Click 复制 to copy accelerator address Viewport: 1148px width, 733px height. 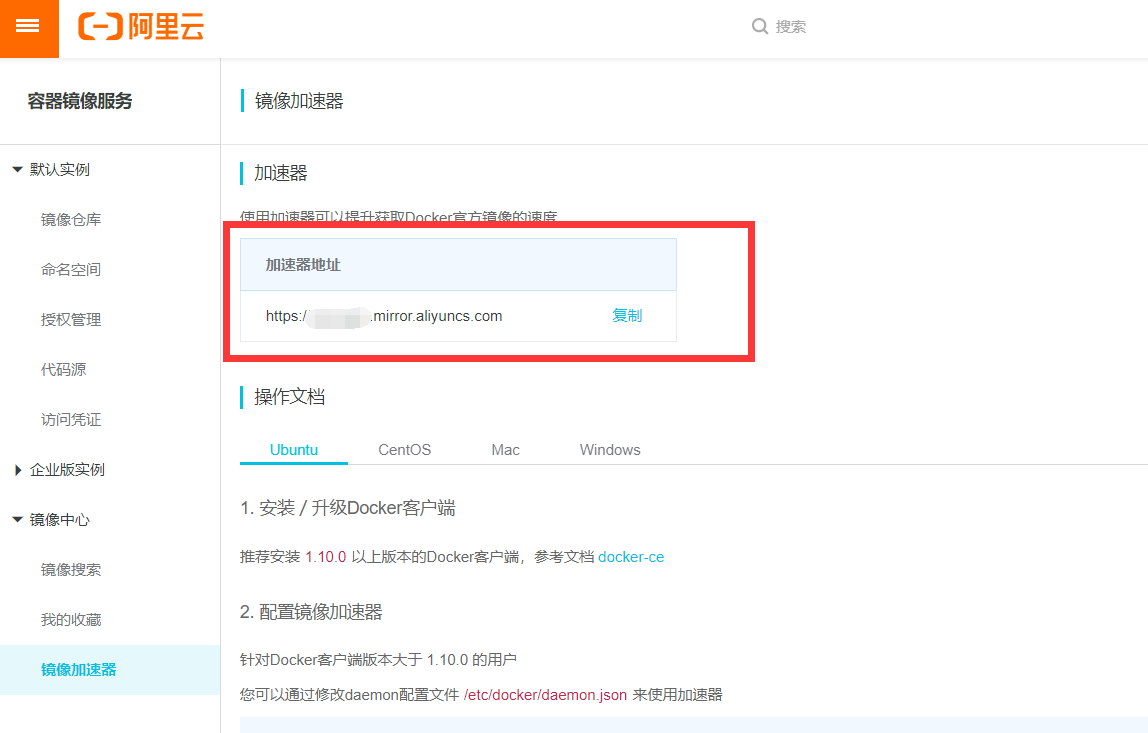[x=627, y=316]
